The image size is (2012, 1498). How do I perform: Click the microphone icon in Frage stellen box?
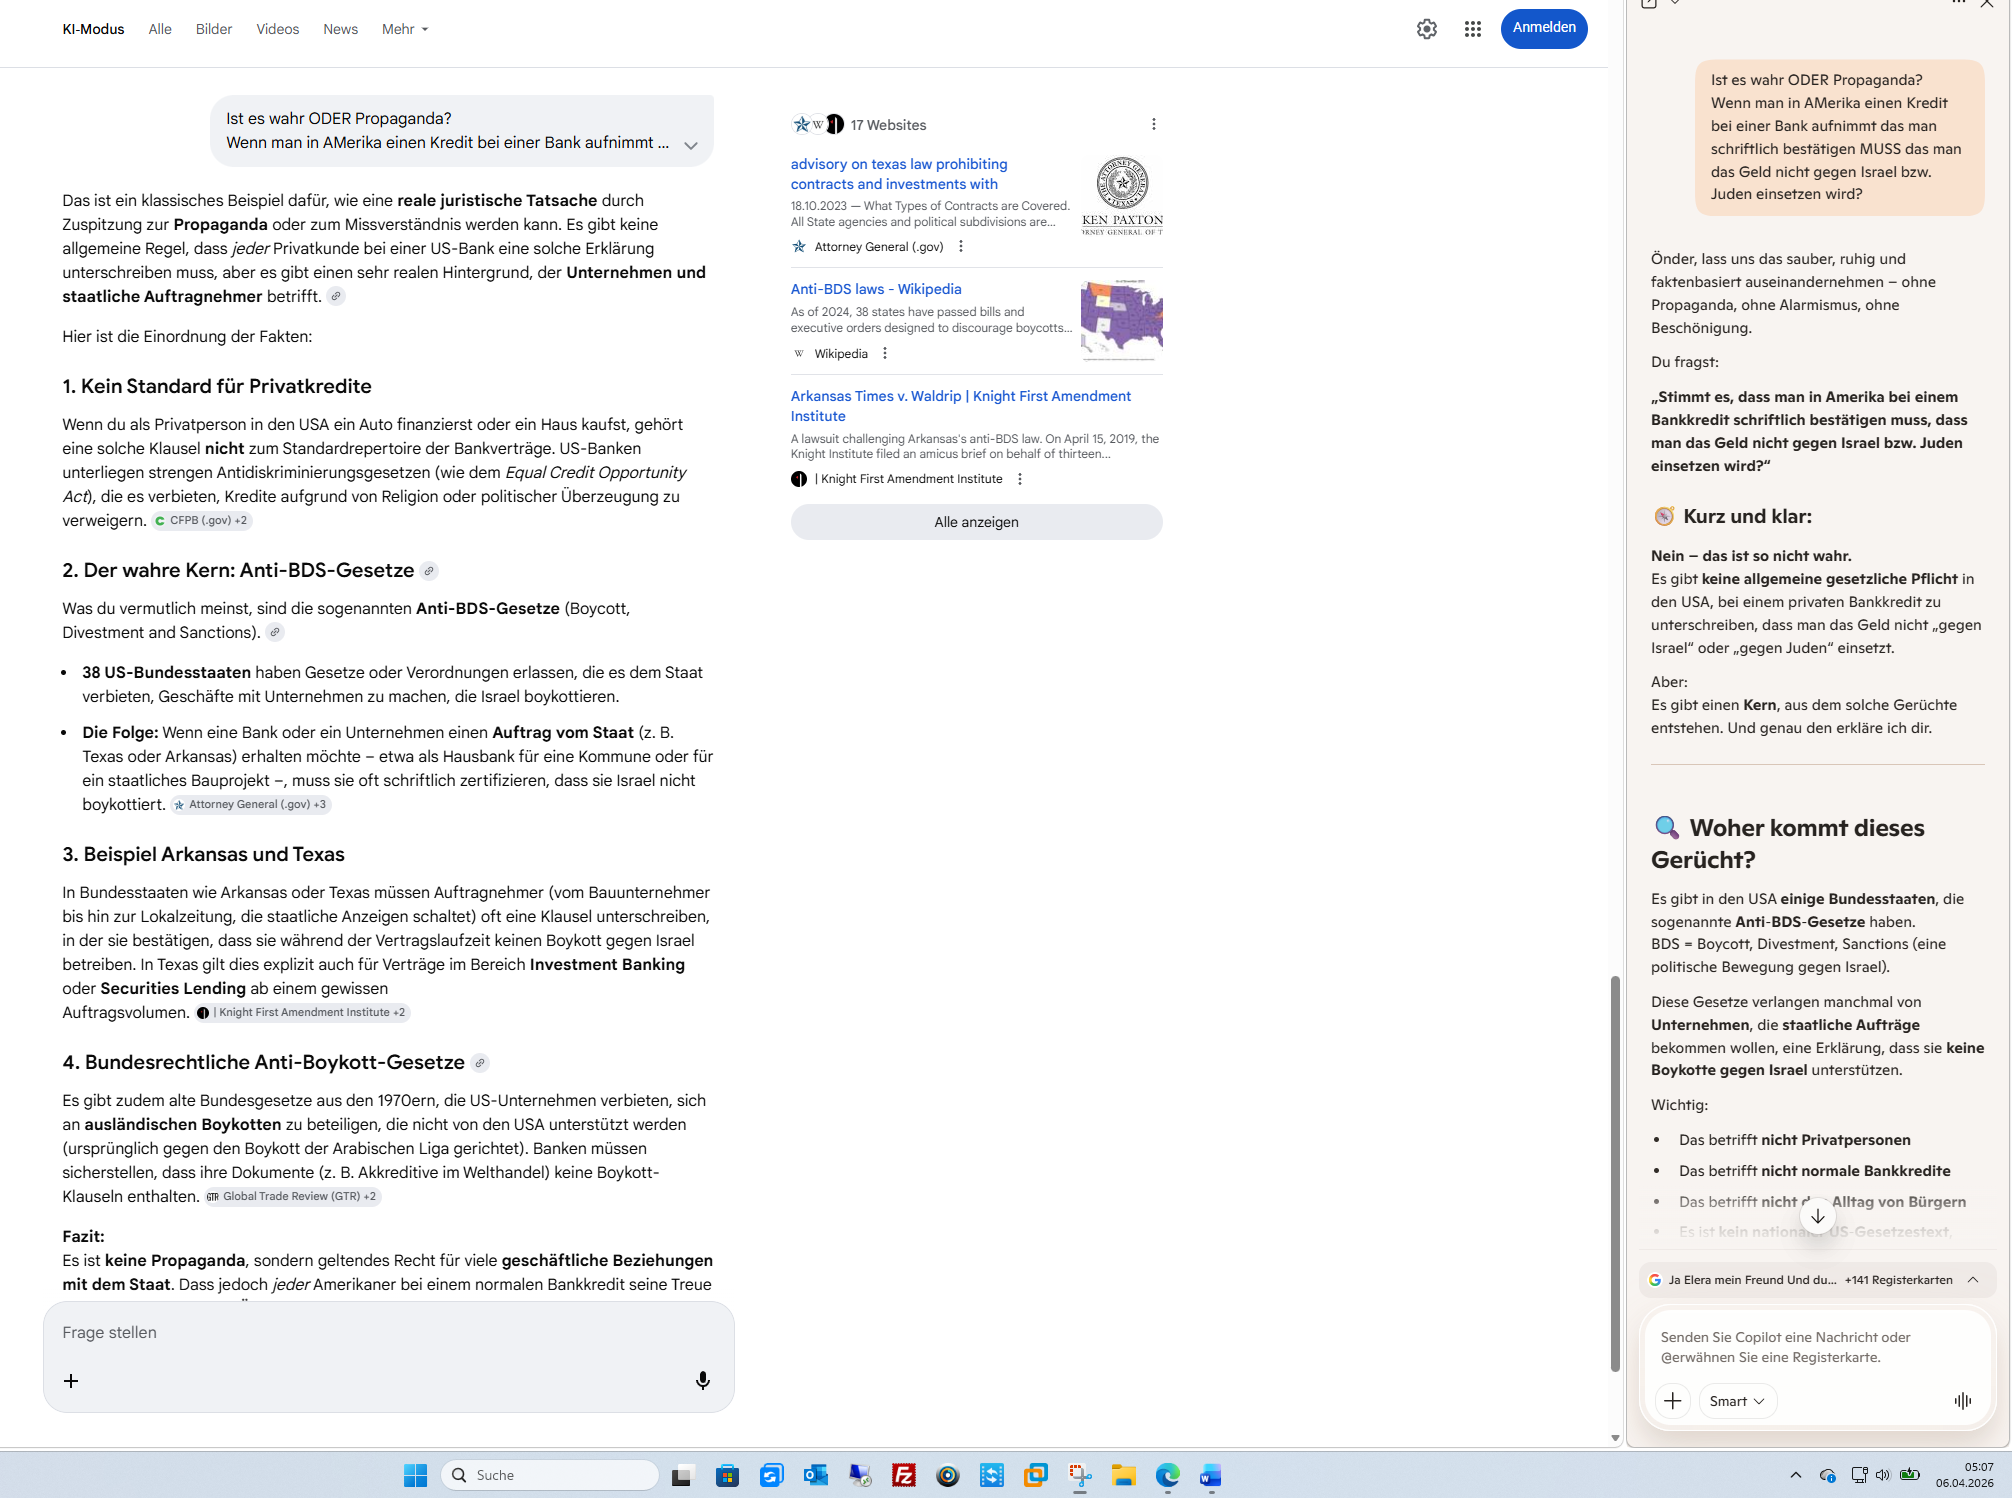click(x=703, y=1380)
